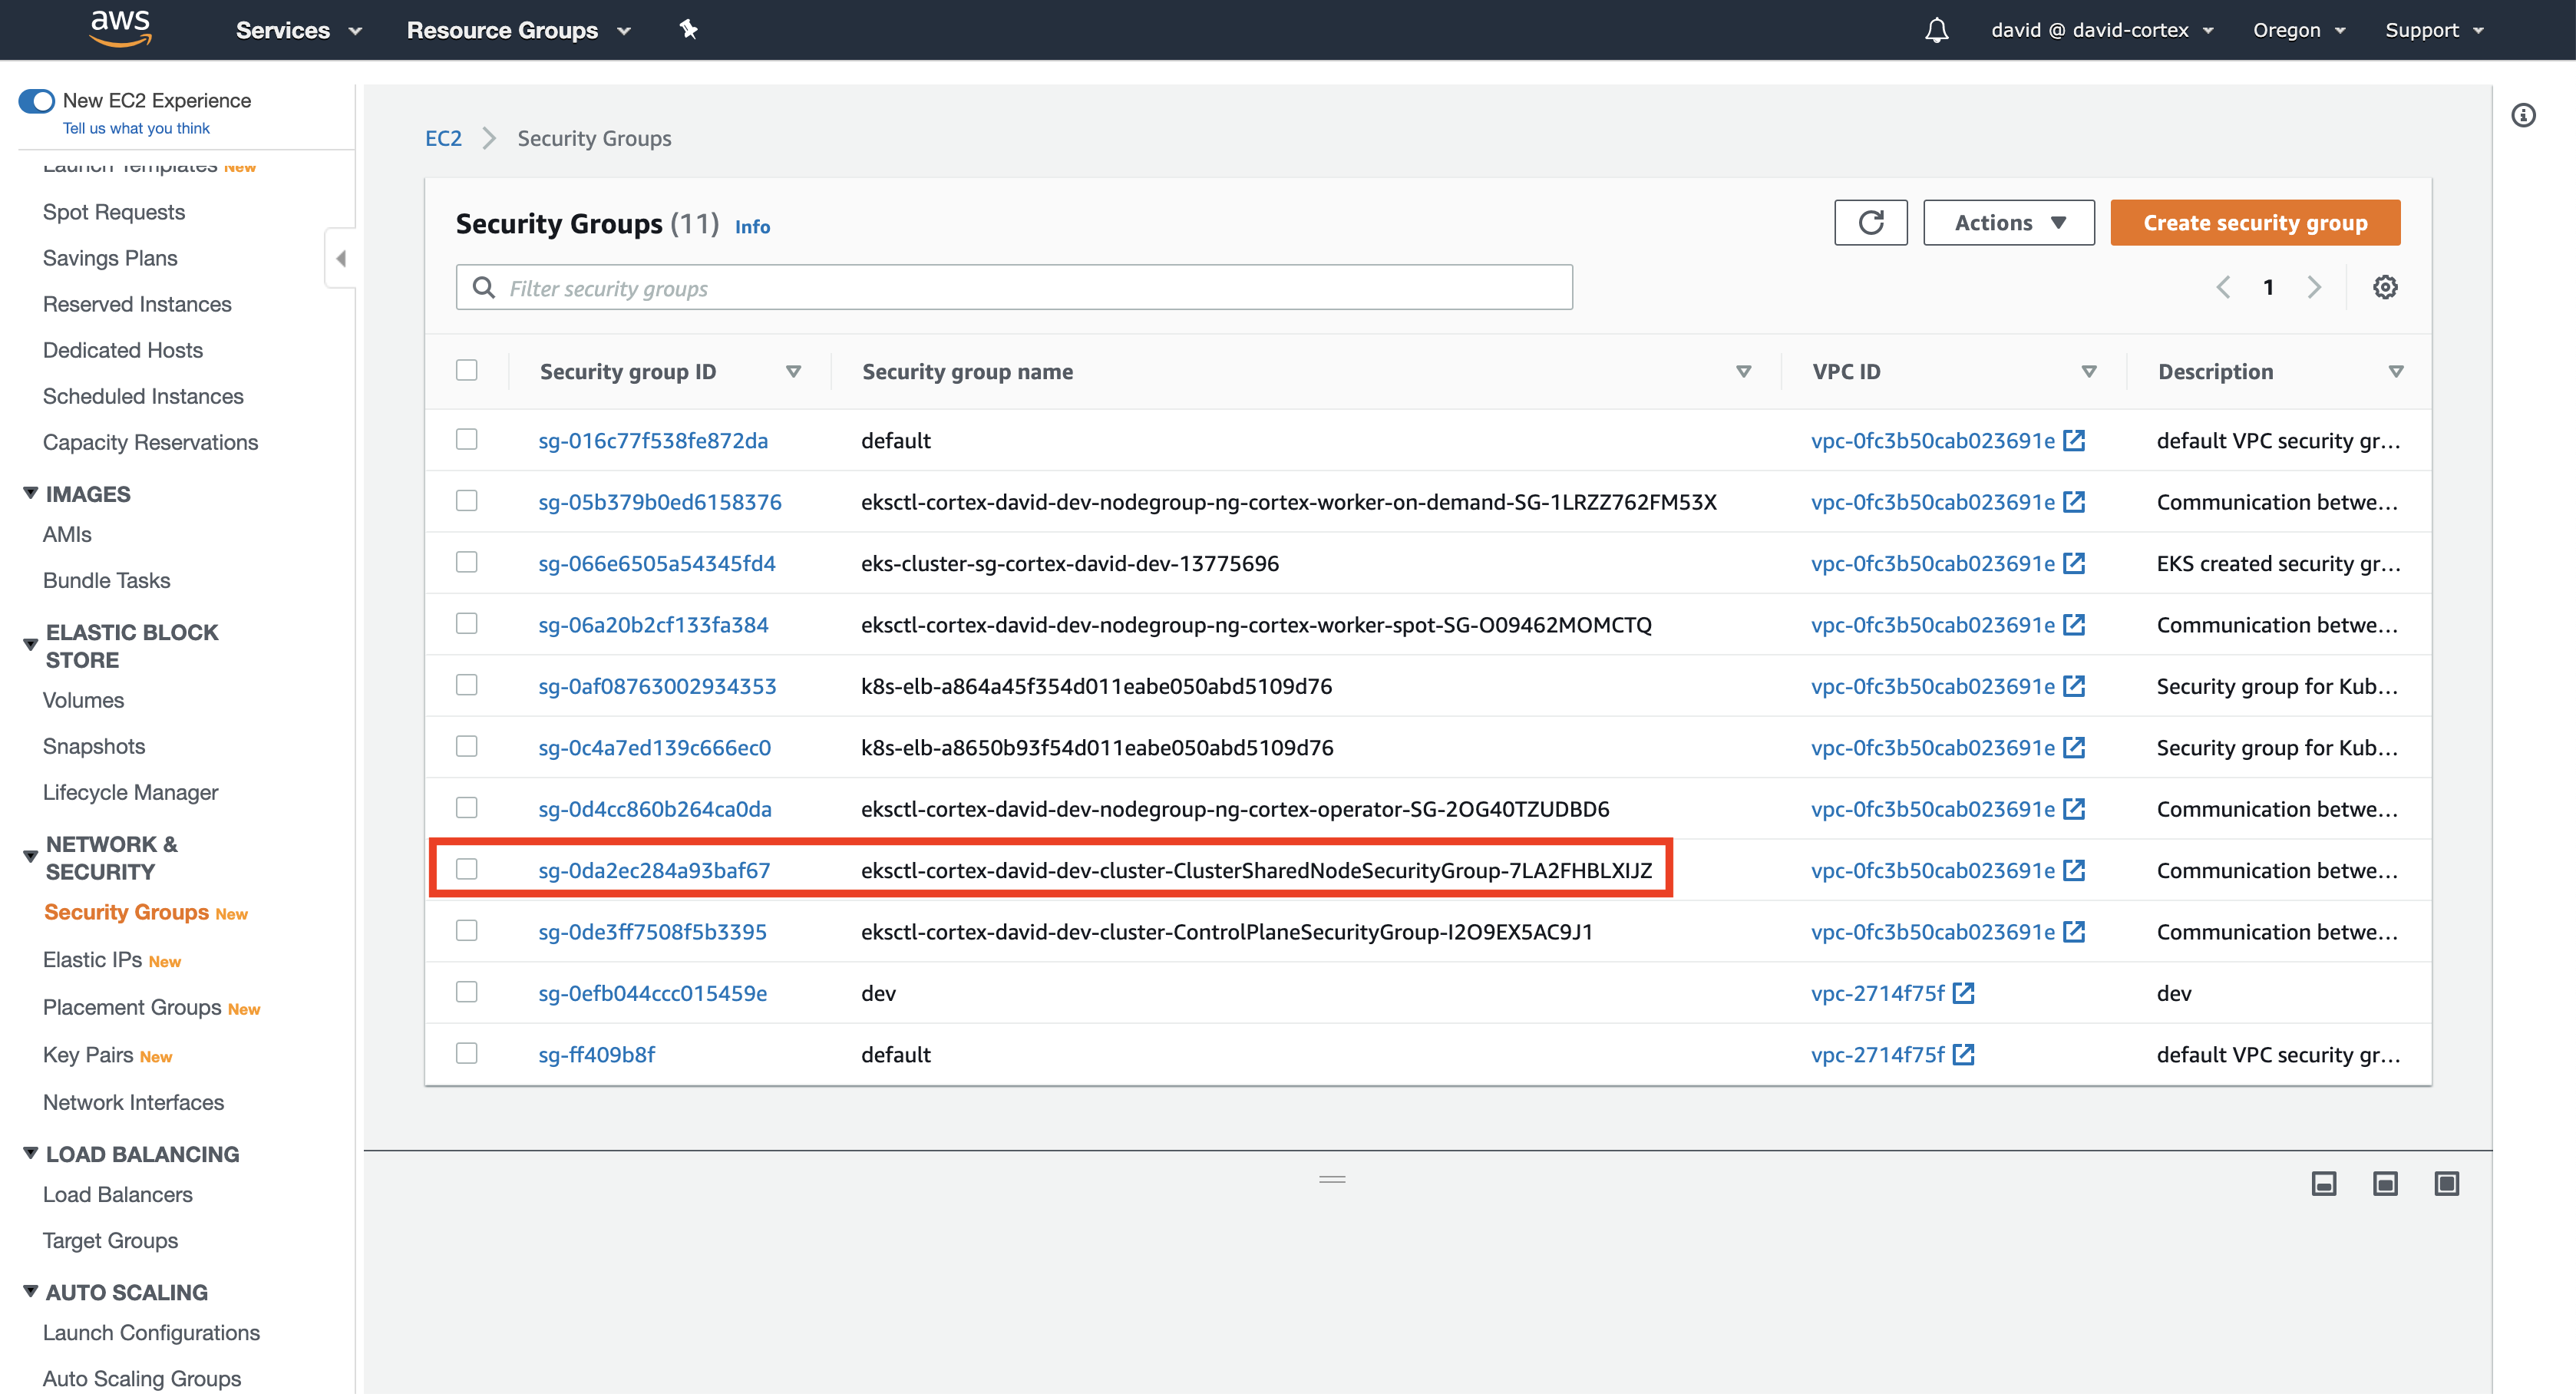The height and width of the screenshot is (1397, 2576).
Task: Grab the details pane resize handle
Action: 1331,1180
